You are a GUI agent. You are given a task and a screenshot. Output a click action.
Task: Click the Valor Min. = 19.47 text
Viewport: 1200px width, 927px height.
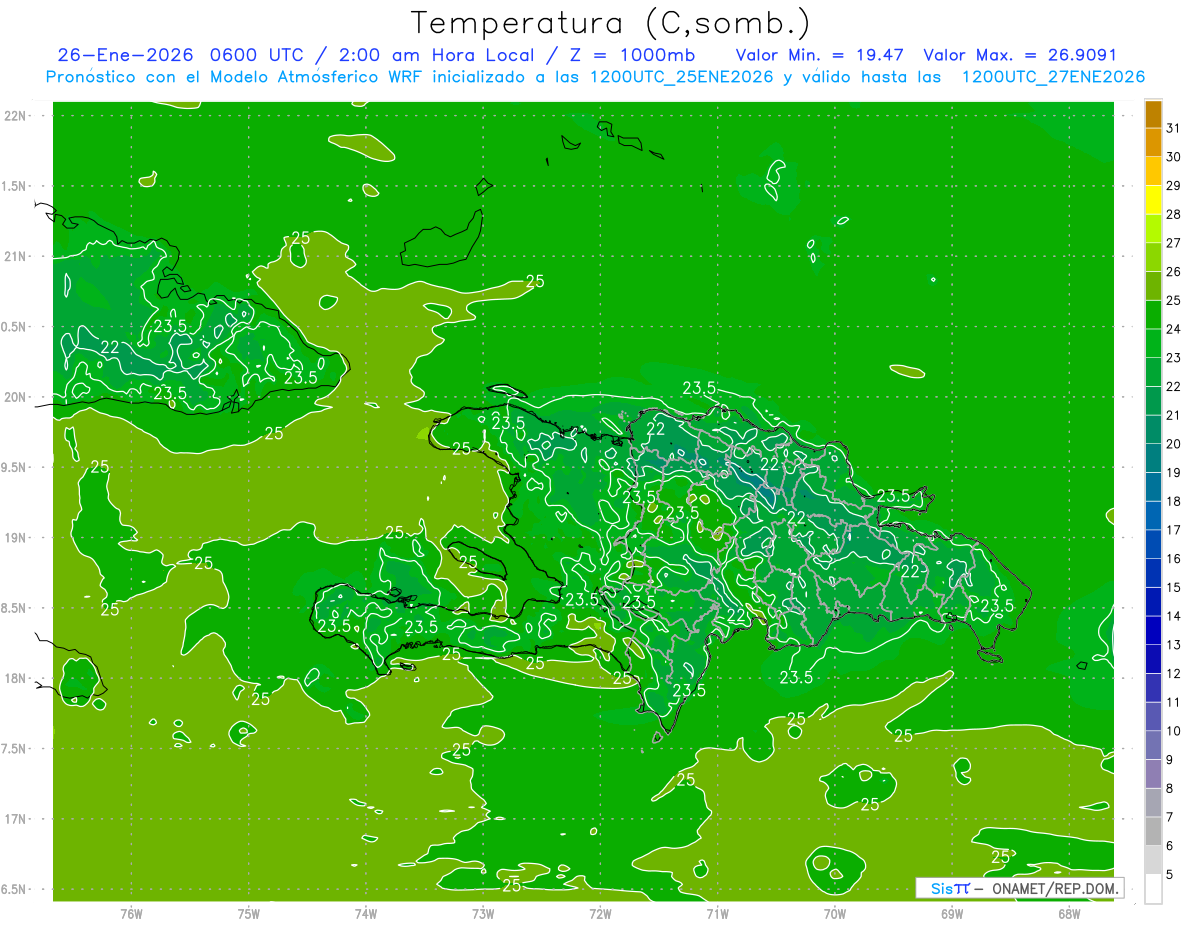pyautogui.click(x=822, y=55)
